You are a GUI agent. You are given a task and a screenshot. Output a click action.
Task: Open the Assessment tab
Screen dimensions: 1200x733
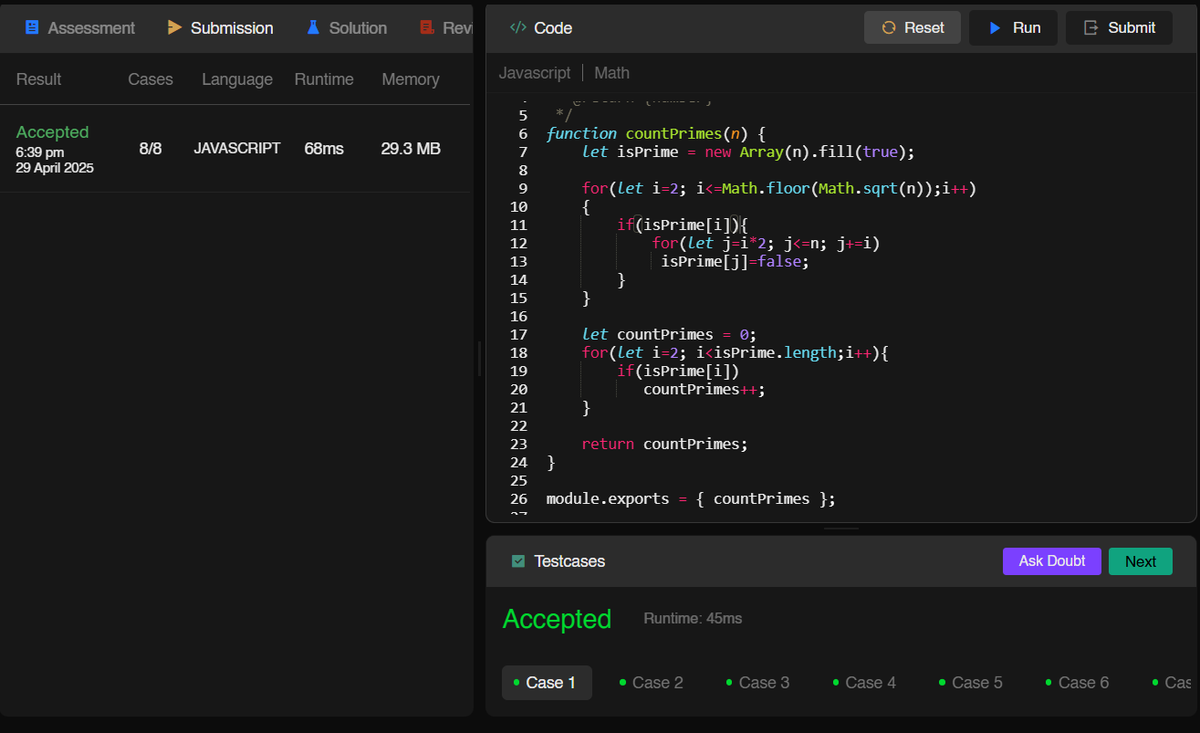80,28
